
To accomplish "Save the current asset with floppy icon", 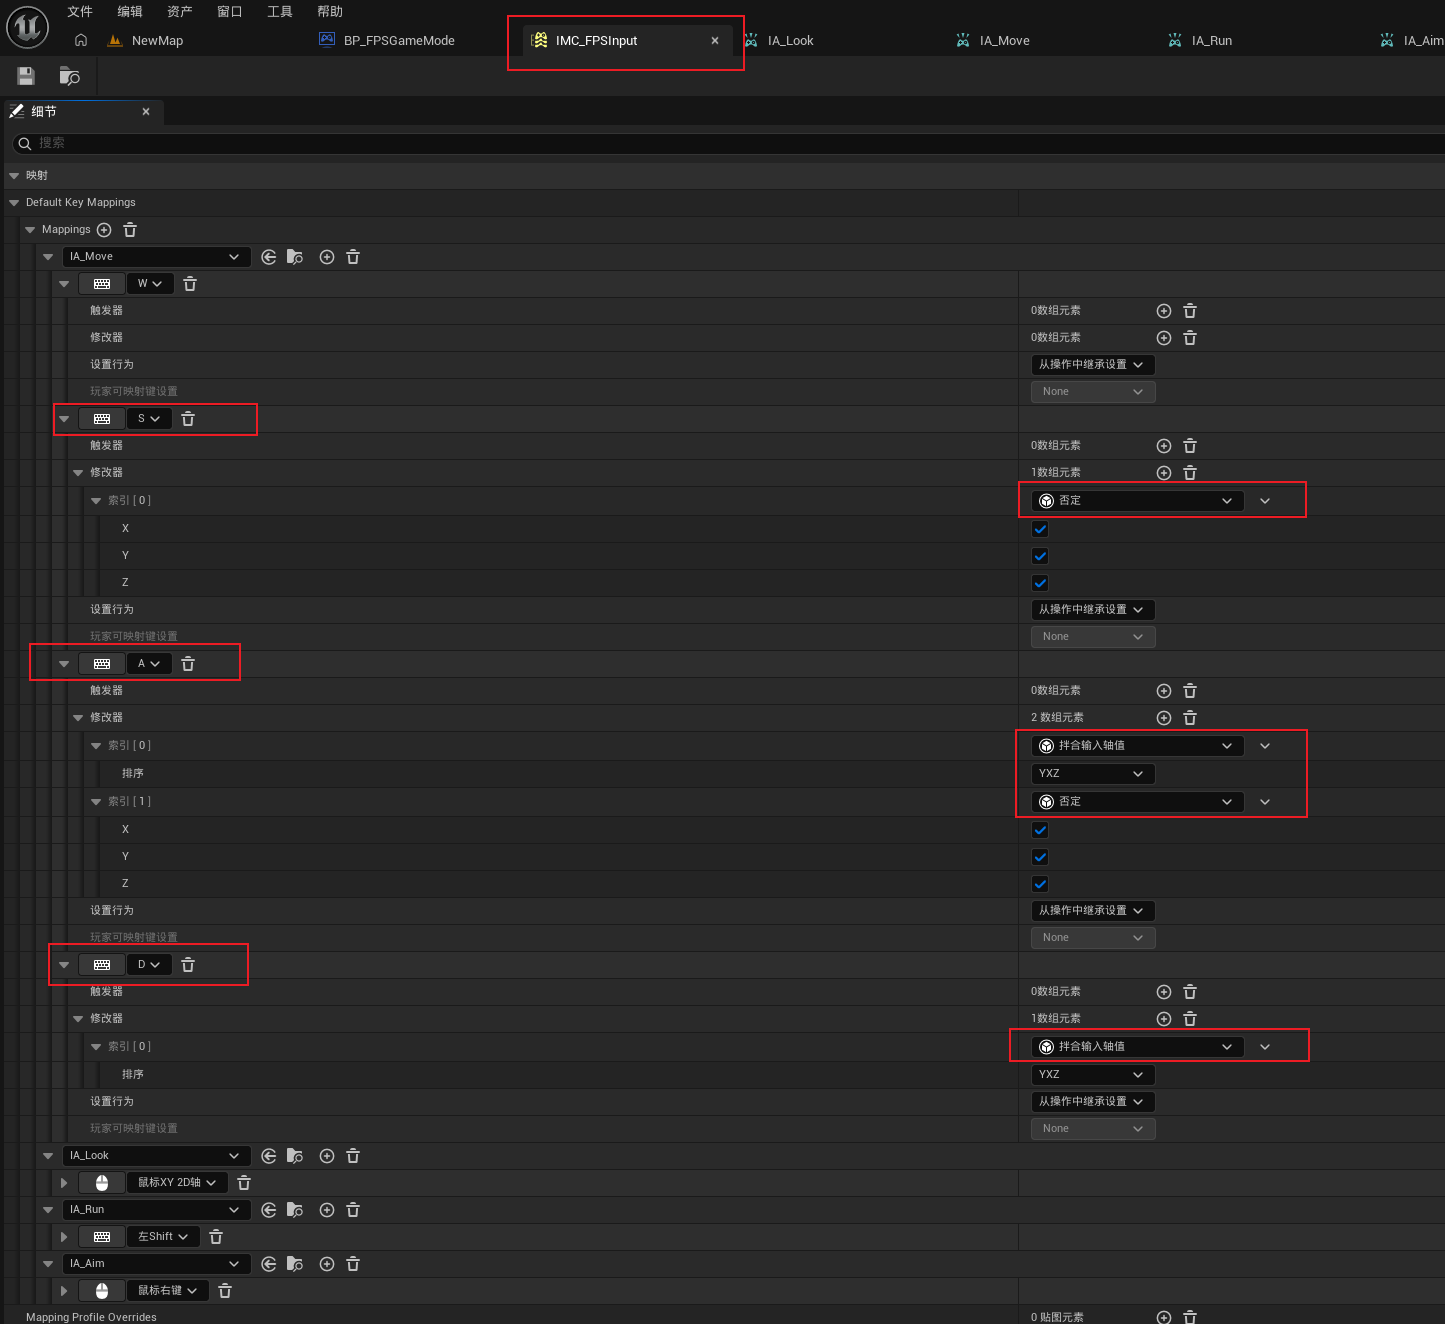I will pos(26,76).
